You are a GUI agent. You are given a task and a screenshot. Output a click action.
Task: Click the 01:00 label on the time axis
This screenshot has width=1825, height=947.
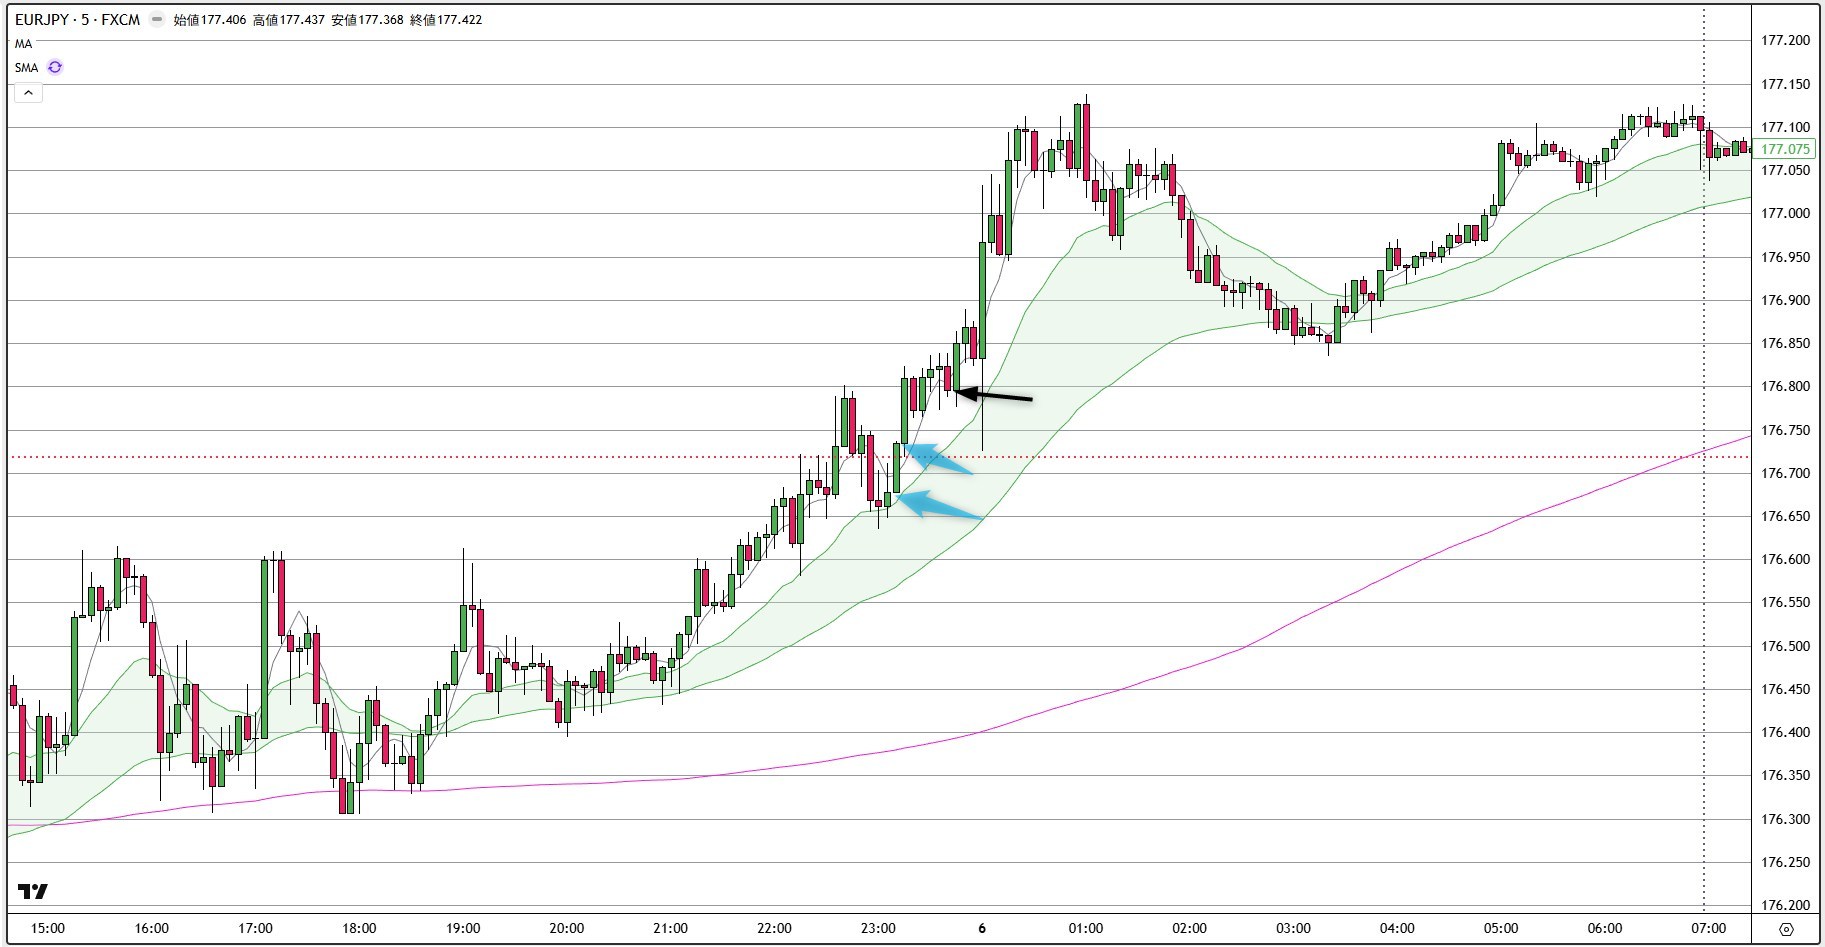[1085, 928]
